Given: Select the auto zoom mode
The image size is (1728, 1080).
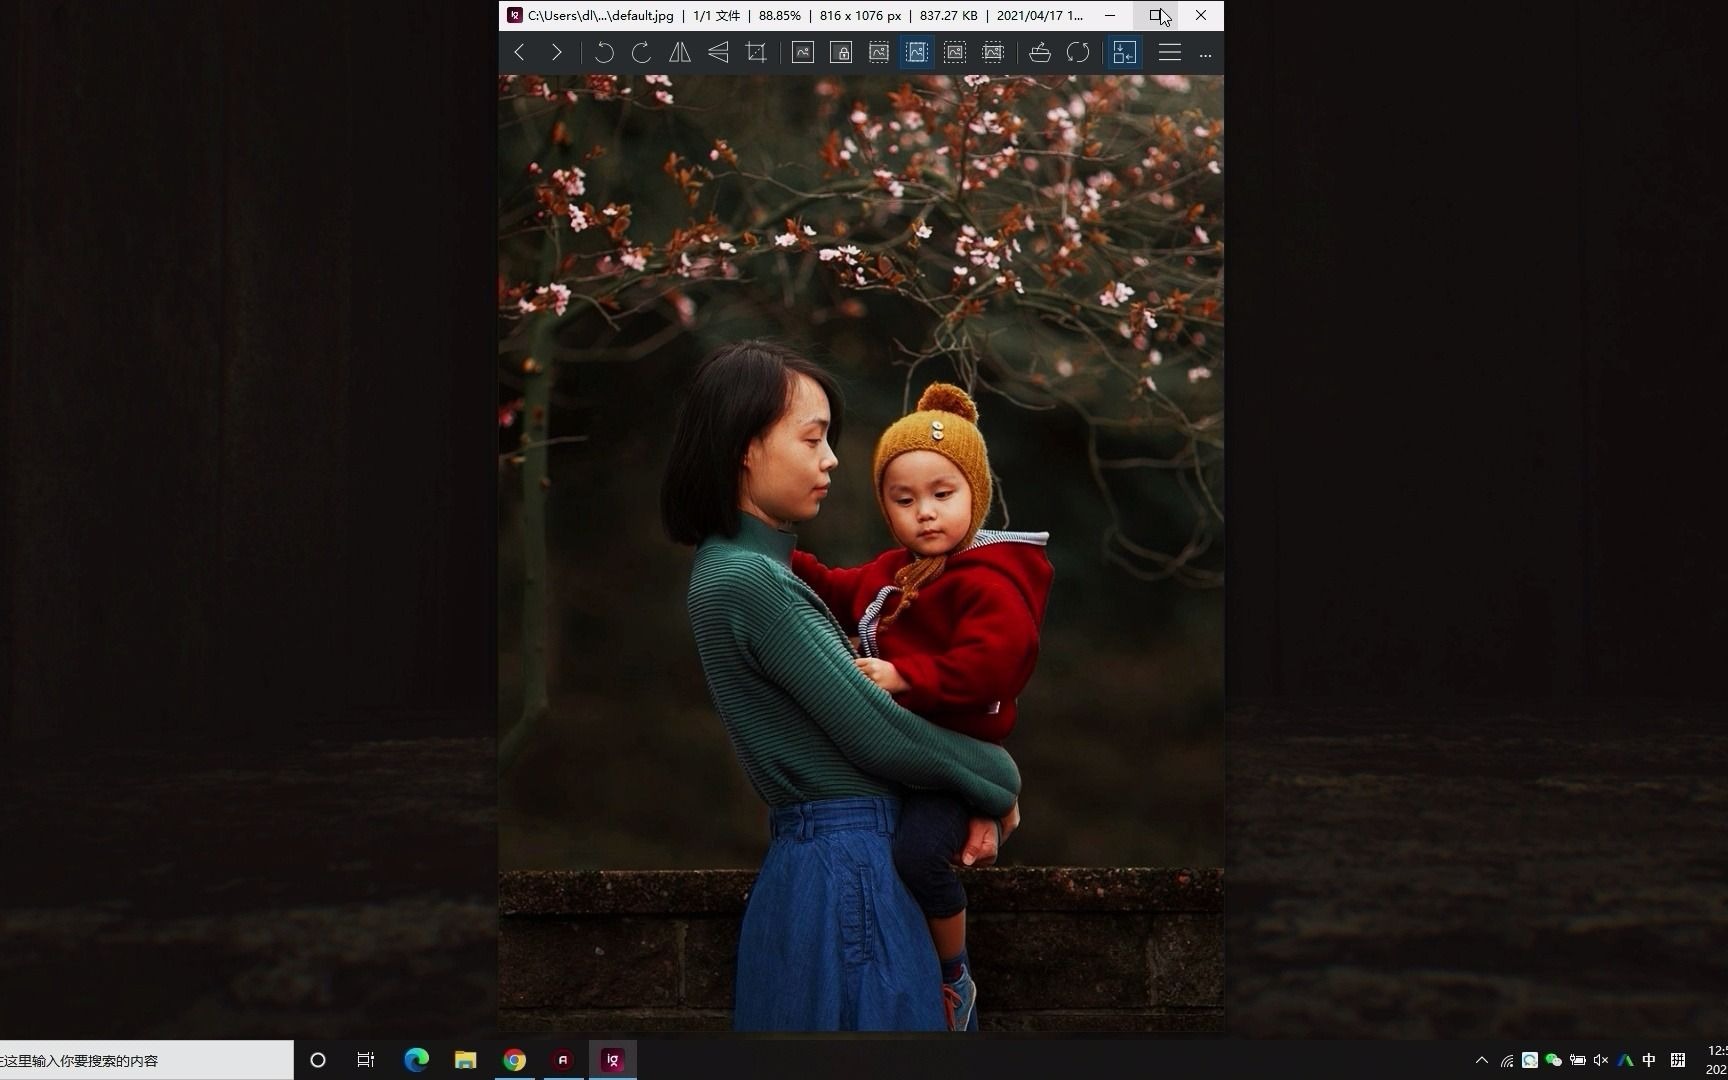Looking at the screenshot, I should (x=803, y=52).
